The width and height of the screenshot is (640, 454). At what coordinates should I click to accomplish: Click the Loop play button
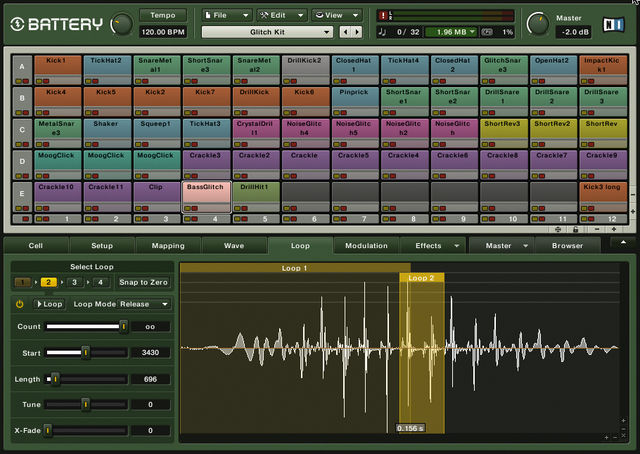tap(49, 304)
